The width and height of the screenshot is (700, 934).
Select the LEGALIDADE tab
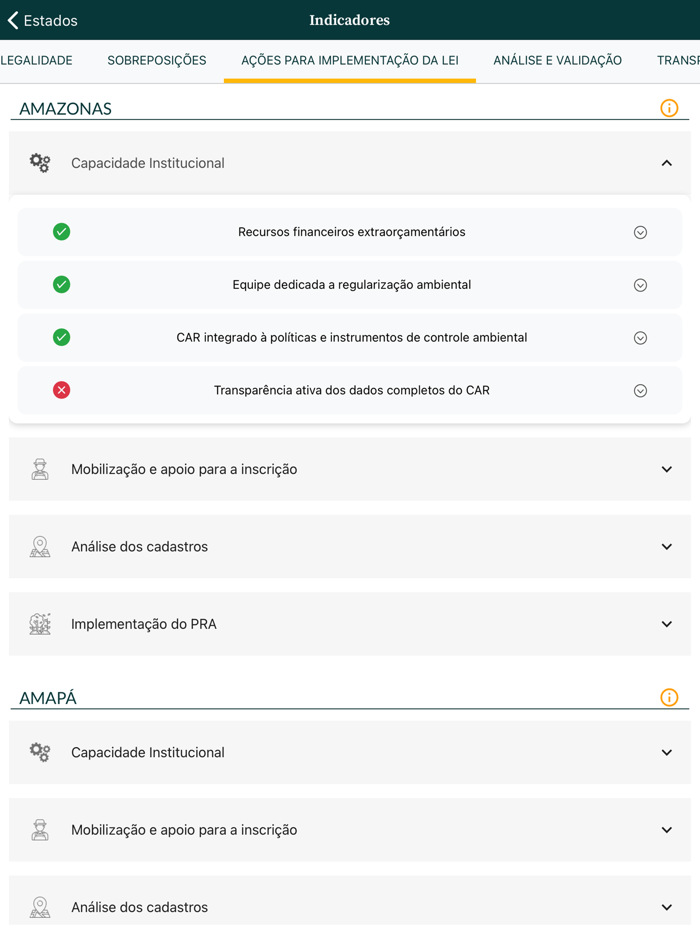38,60
